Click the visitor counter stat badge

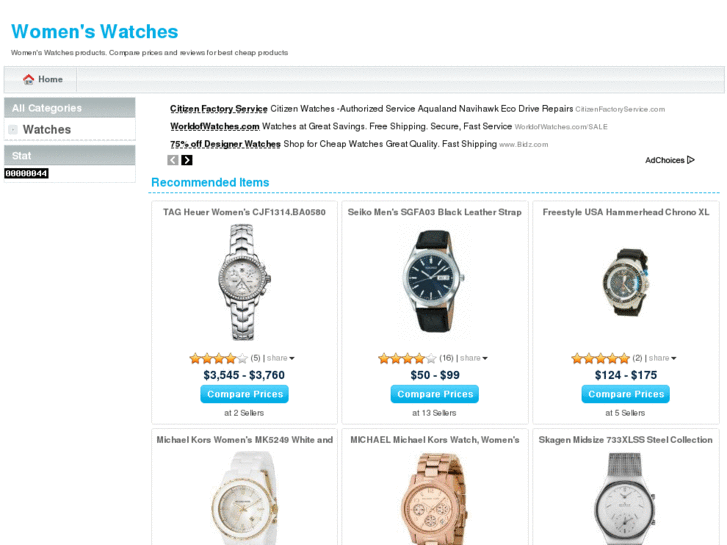coord(26,173)
